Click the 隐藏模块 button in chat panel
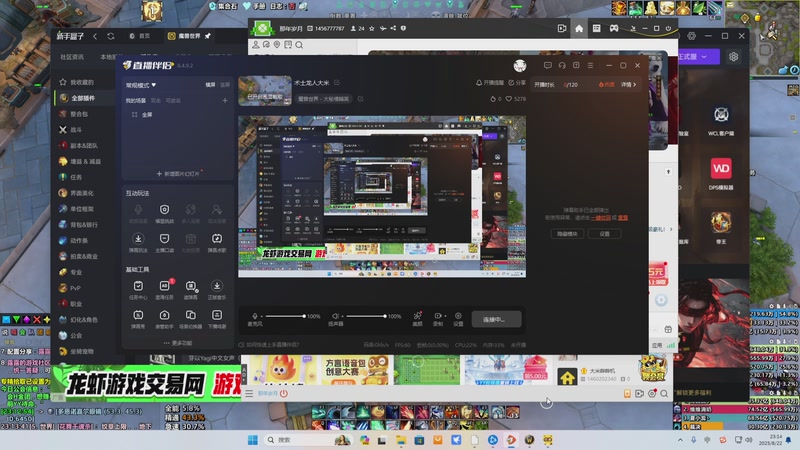 (567, 234)
